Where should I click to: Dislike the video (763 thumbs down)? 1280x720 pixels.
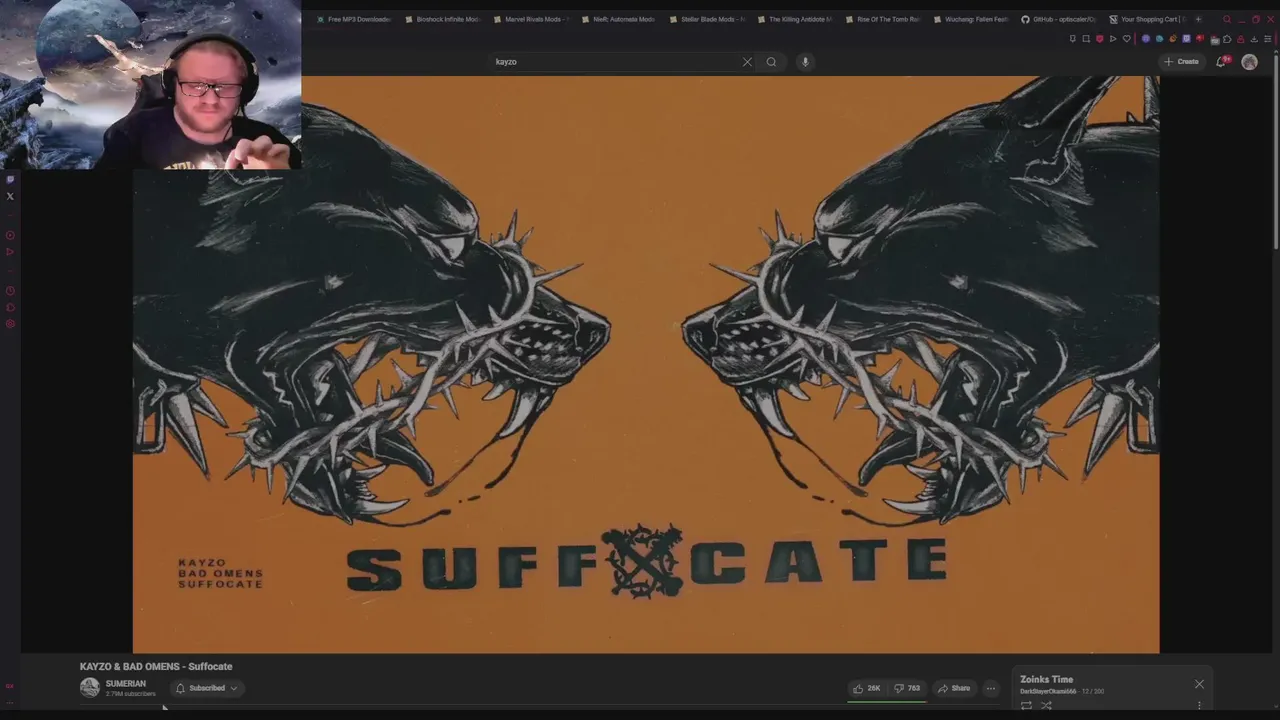[907, 688]
